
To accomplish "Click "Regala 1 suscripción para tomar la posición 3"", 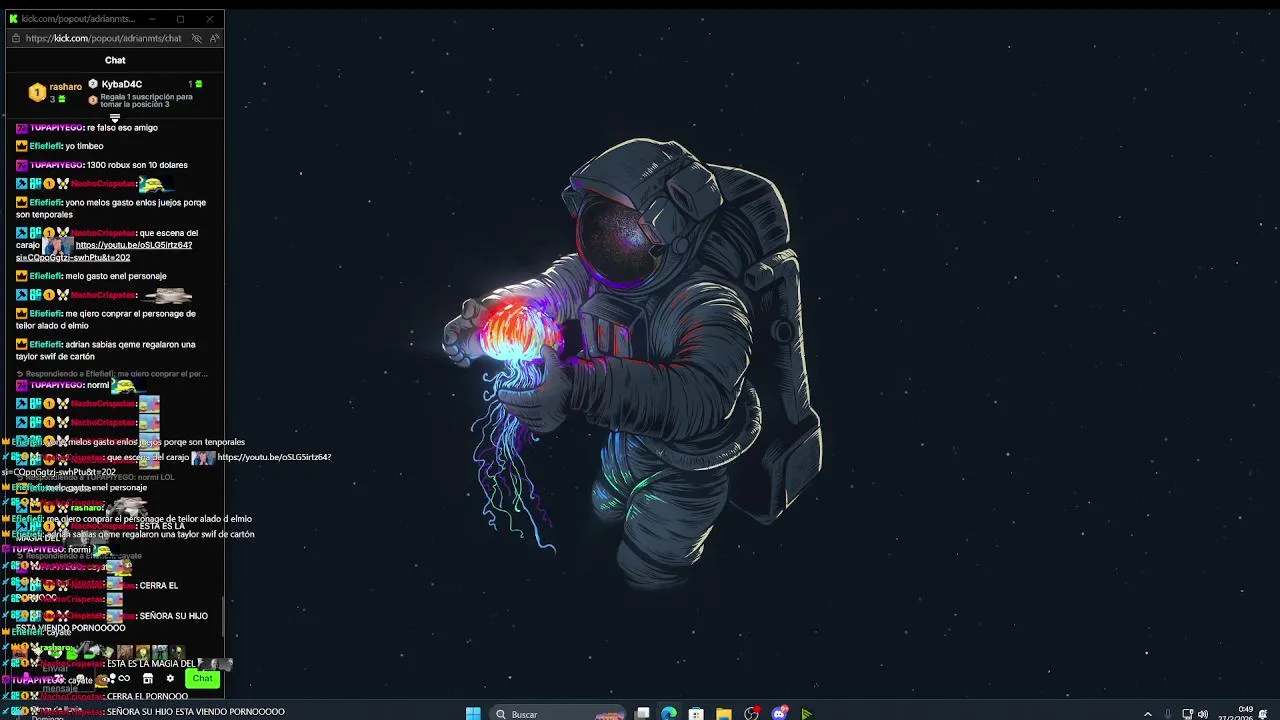I will 146,100.
